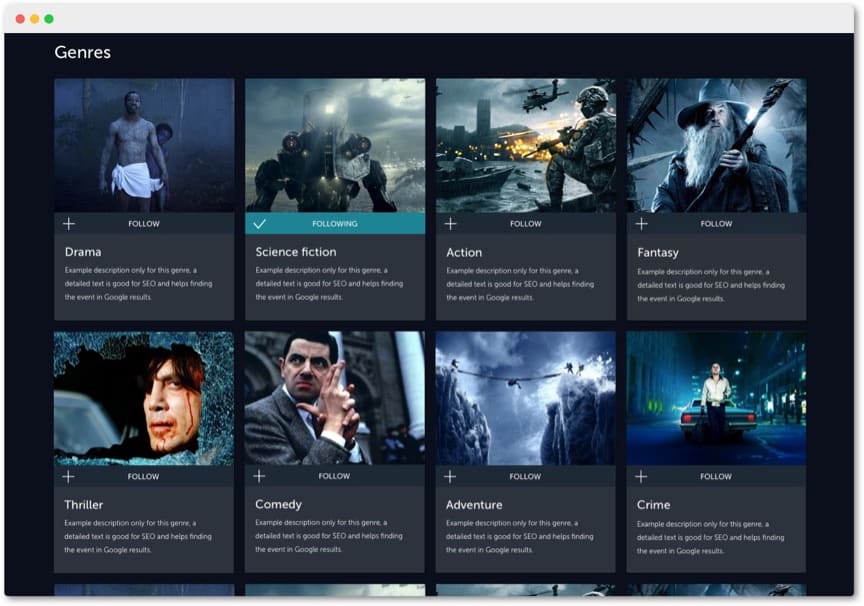Click the plus icon on the Drama card
864x606 pixels.
69,224
